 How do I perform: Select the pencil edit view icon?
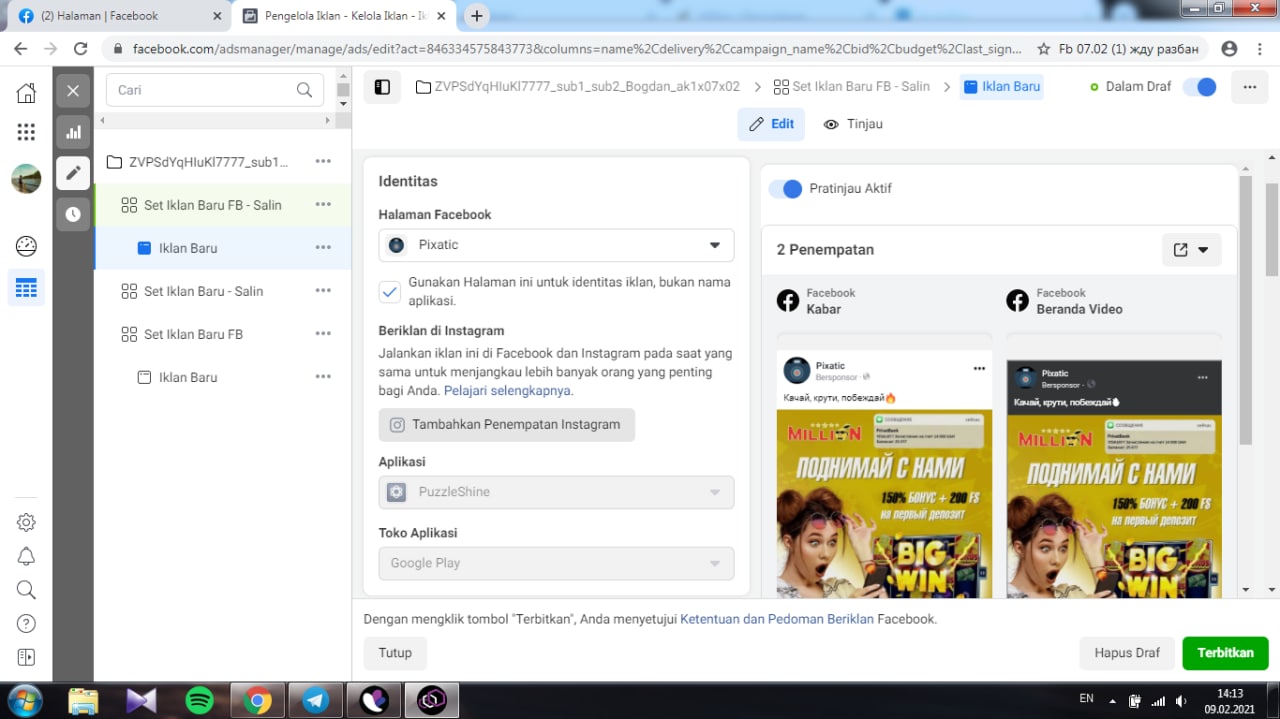pyautogui.click(x=73, y=173)
